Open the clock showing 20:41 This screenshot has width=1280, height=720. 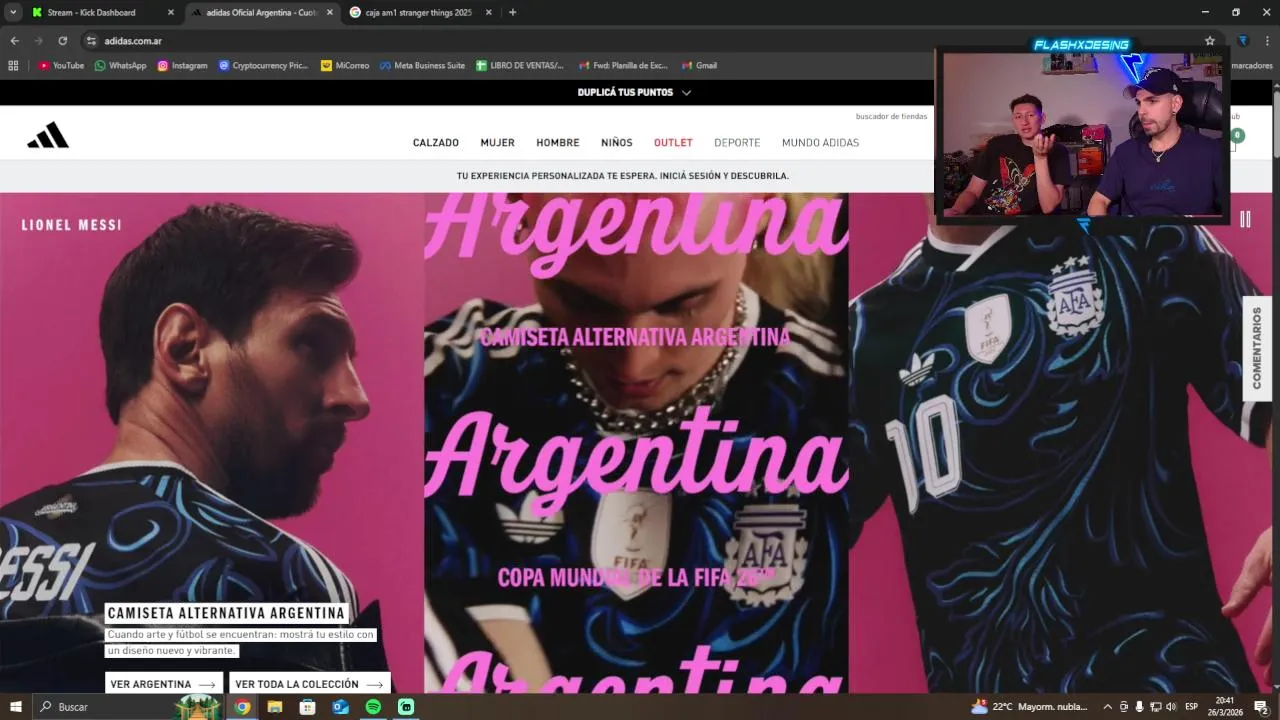point(1225,707)
